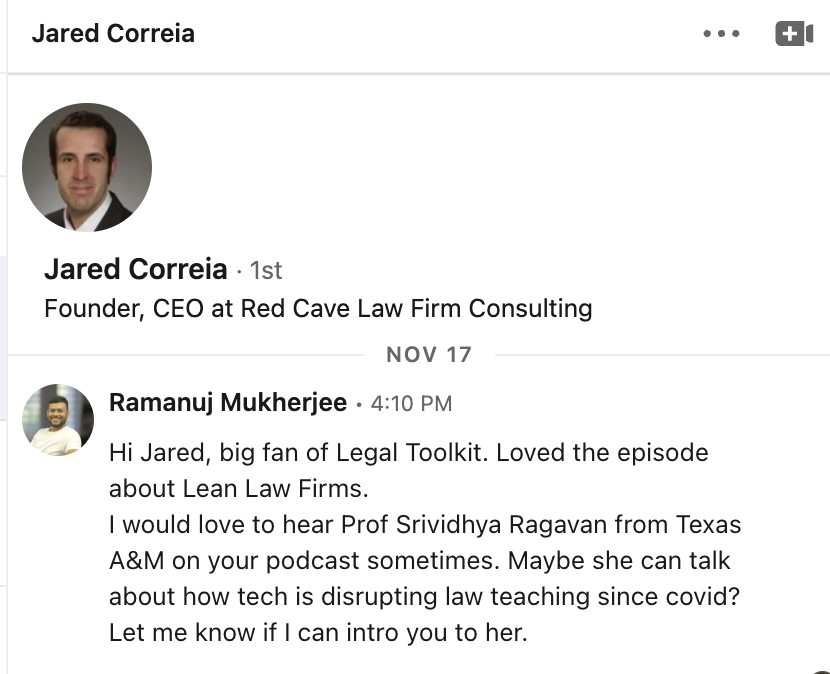This screenshot has height=674, width=830.
Task: Click the "Let me know if I can intro" line
Action: coord(318,632)
